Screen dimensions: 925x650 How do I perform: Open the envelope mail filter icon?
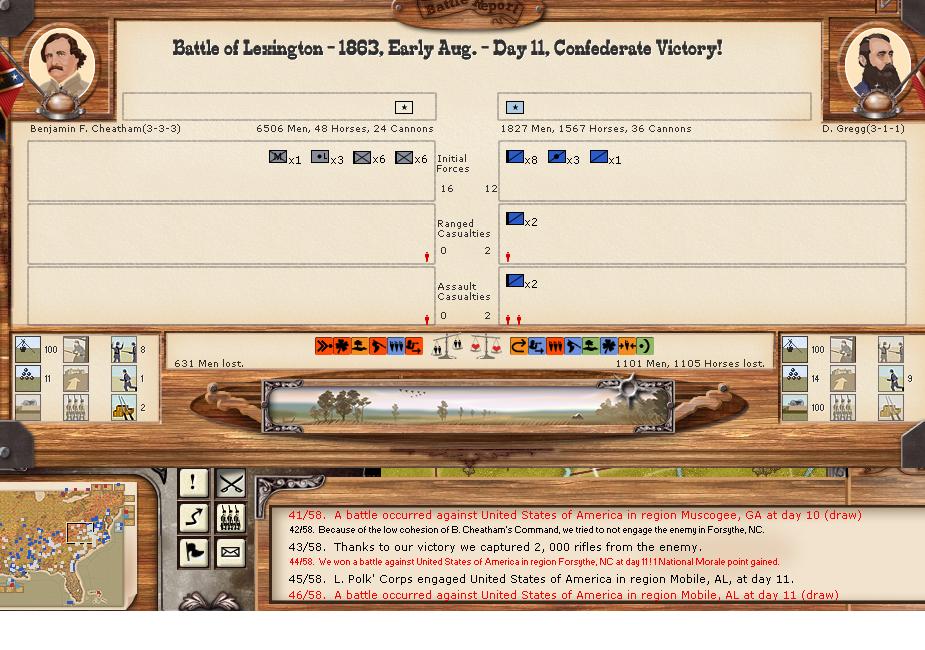[231, 551]
